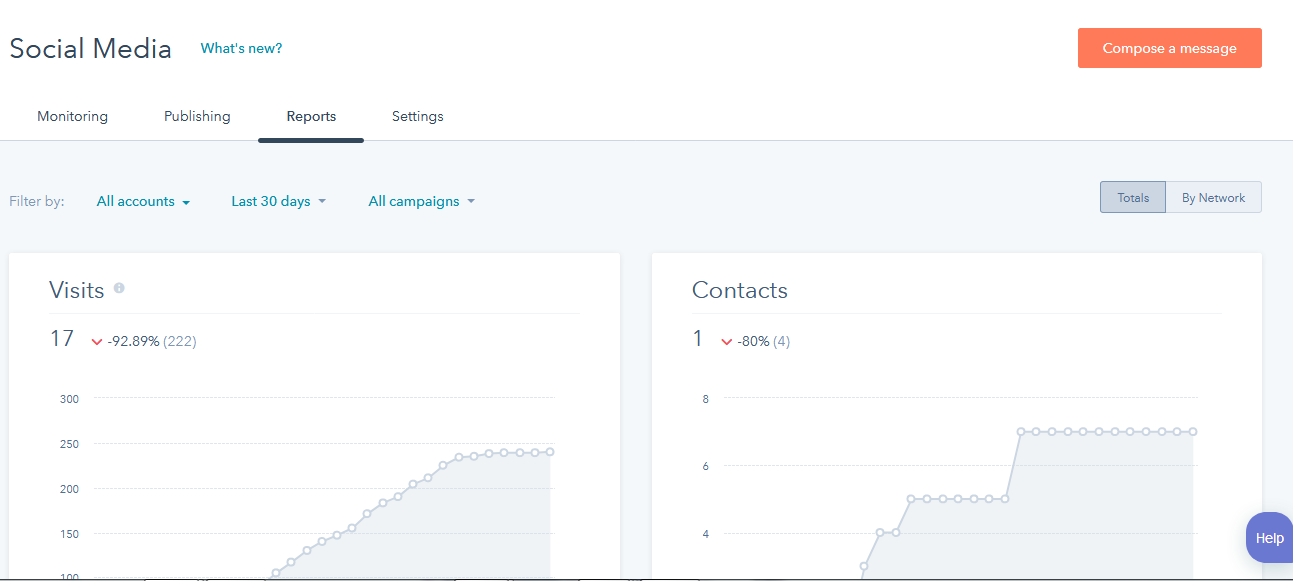The image size is (1293, 581).
Task: Click the last data point on Contacts chart
Action: 1193,432
